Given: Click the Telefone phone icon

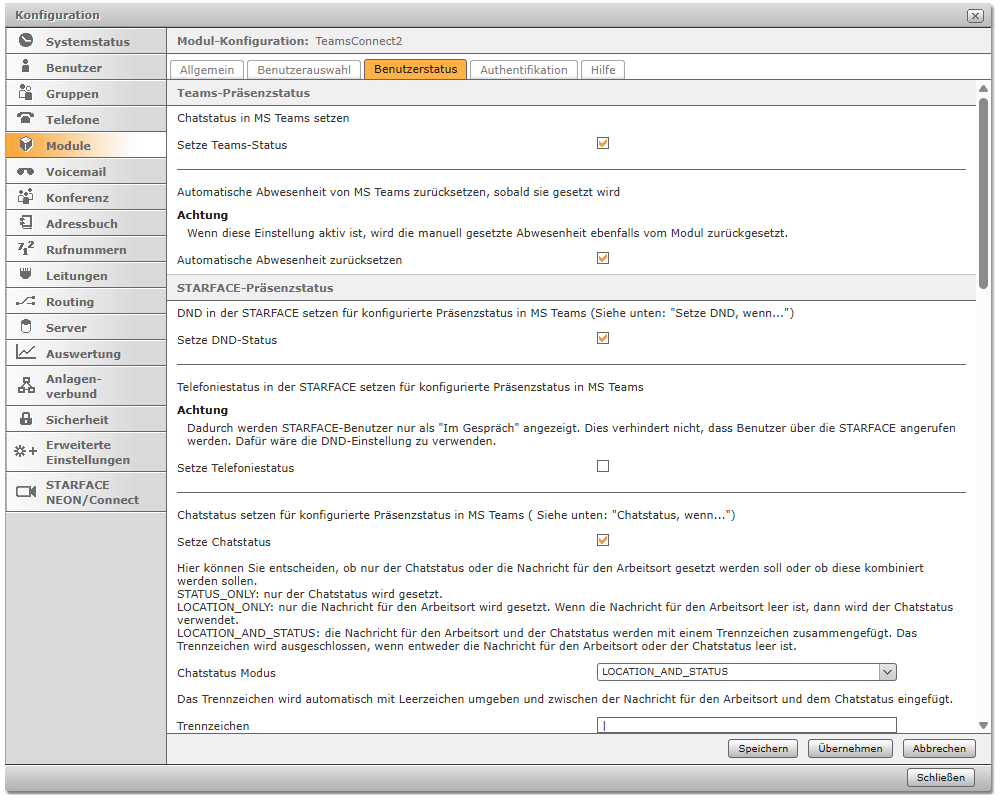Looking at the screenshot, I should (26, 118).
